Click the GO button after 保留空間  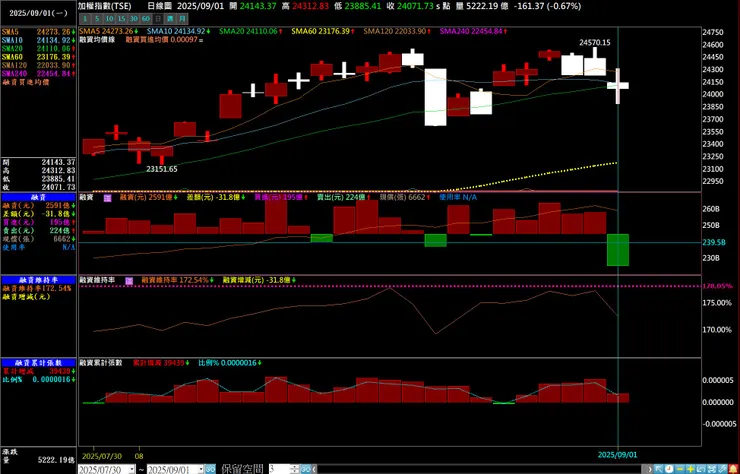[306, 469]
